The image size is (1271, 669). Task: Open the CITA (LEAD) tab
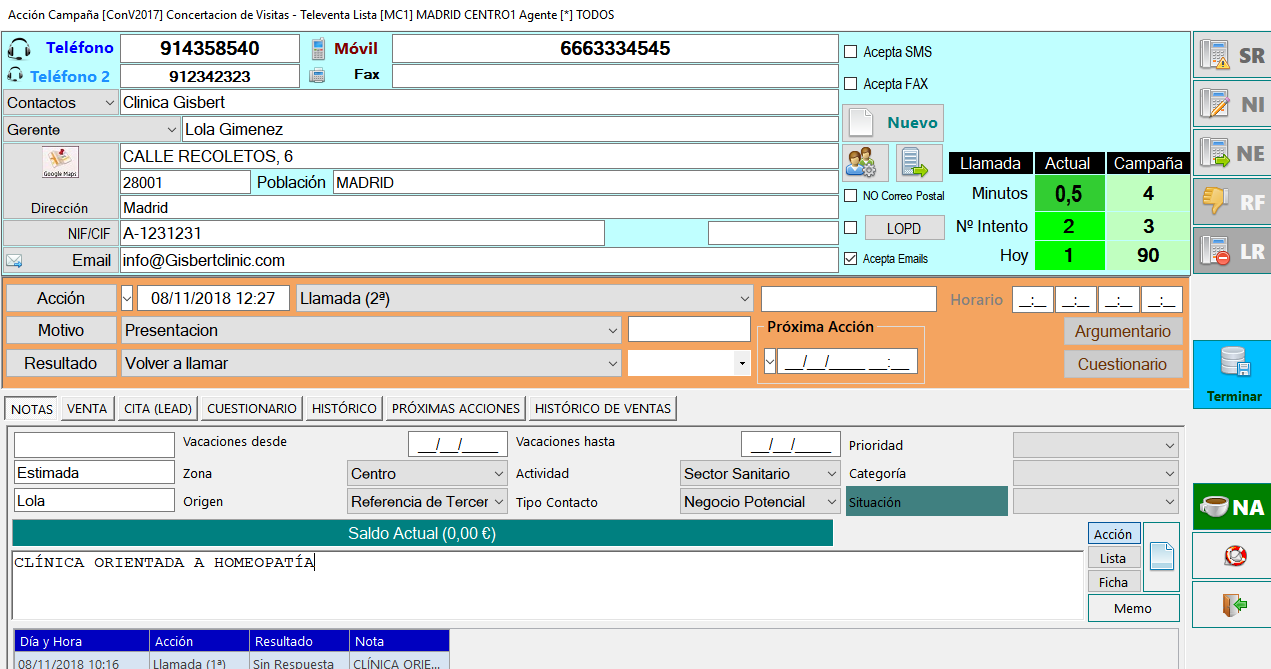coord(158,408)
